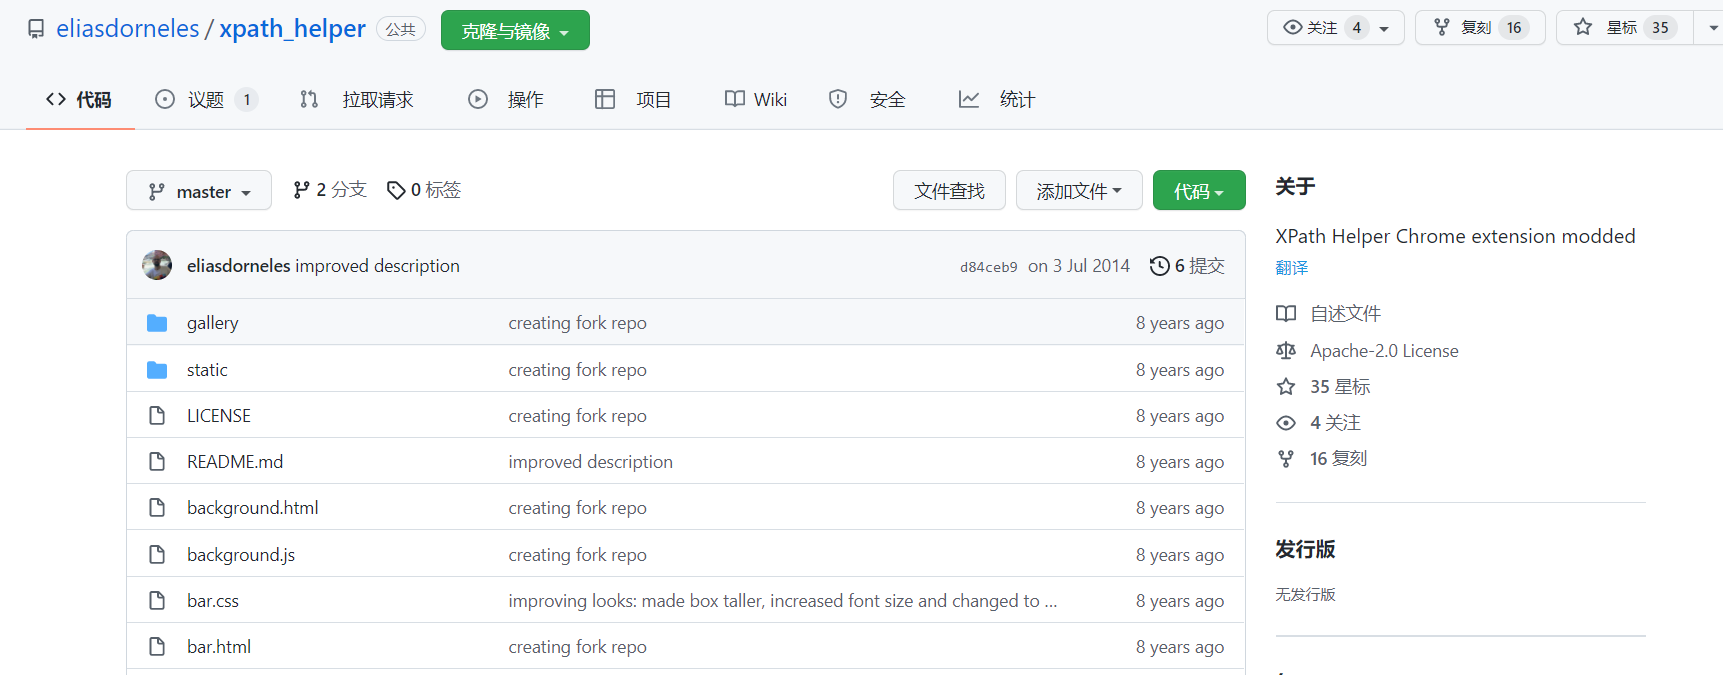The height and width of the screenshot is (675, 1723).
Task: Open the 添加文件 dropdown
Action: click(x=1078, y=191)
